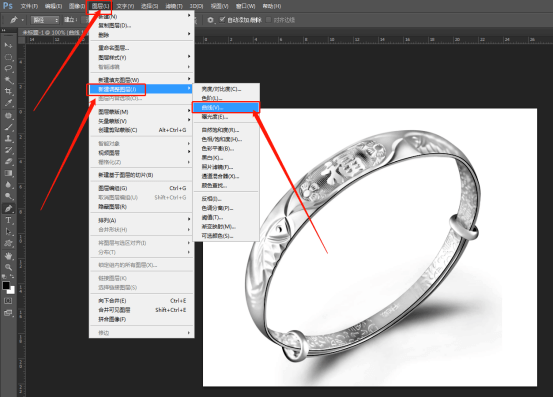Viewport: 553px width, 397px height.
Task: Click the foreground color swatch
Action: click(x=6, y=286)
